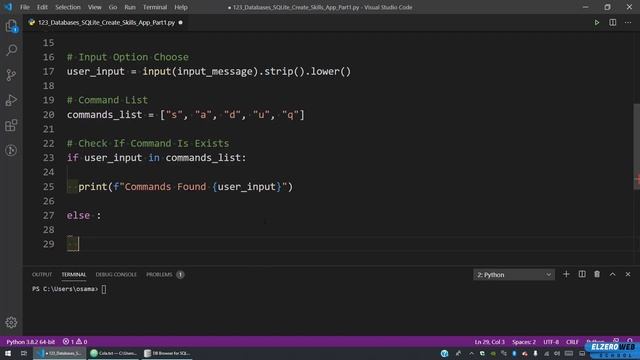The height and width of the screenshot is (360, 640).
Task: Open the Explorer view in activity bar
Action: point(11,26)
